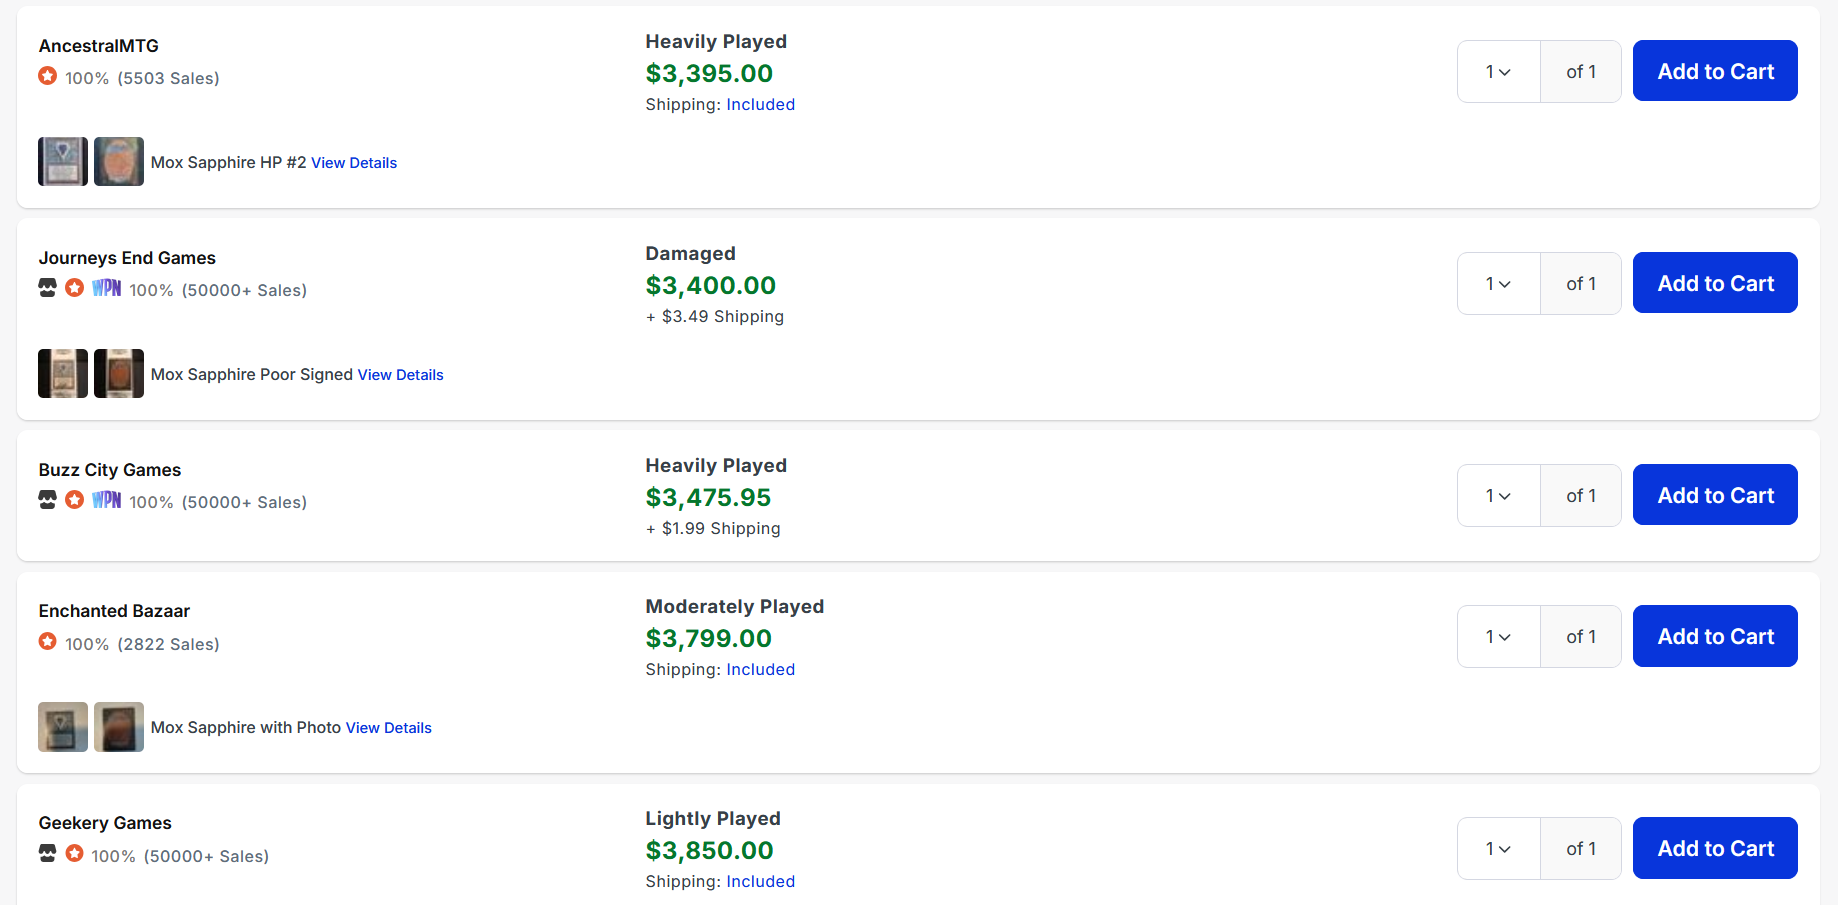Click Buzz City Games storefront icon
The image size is (1838, 905).
pyautogui.click(x=47, y=500)
